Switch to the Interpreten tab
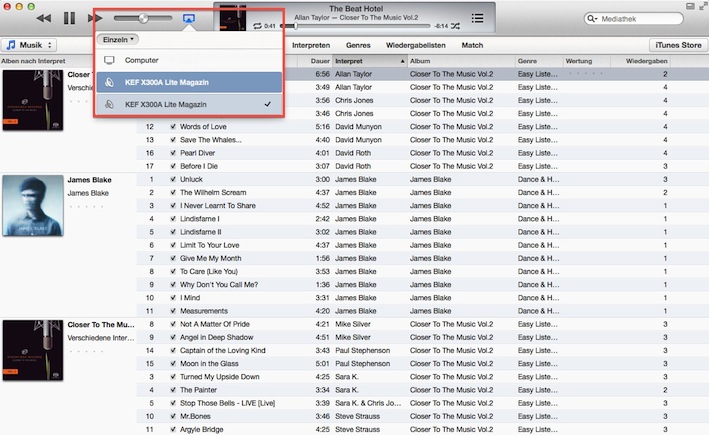 pyautogui.click(x=311, y=45)
